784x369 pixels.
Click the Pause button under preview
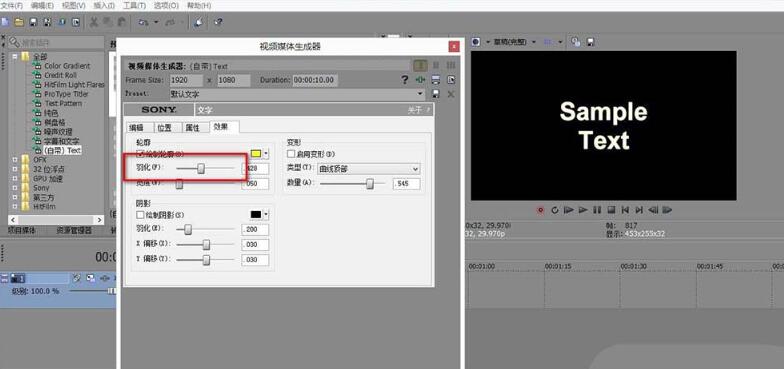[x=597, y=210]
